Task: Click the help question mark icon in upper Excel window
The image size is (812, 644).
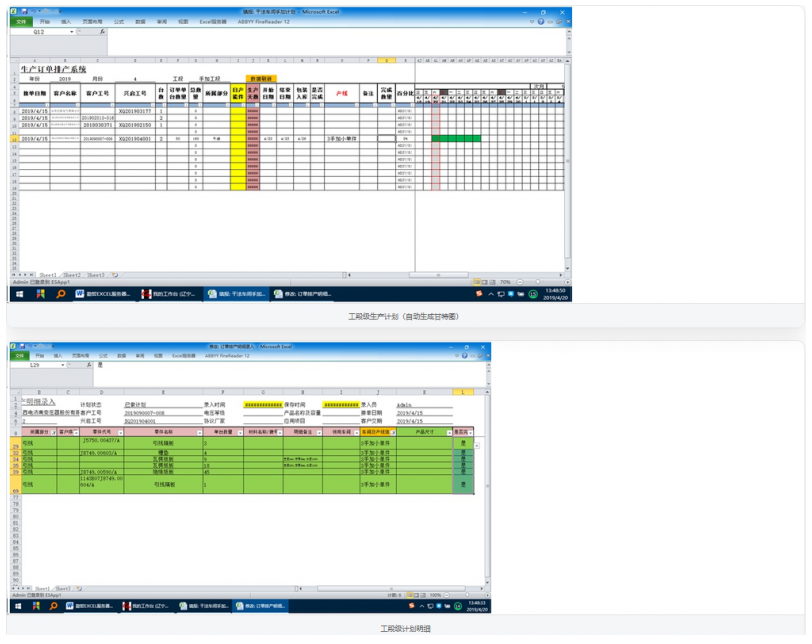Action: [x=541, y=22]
